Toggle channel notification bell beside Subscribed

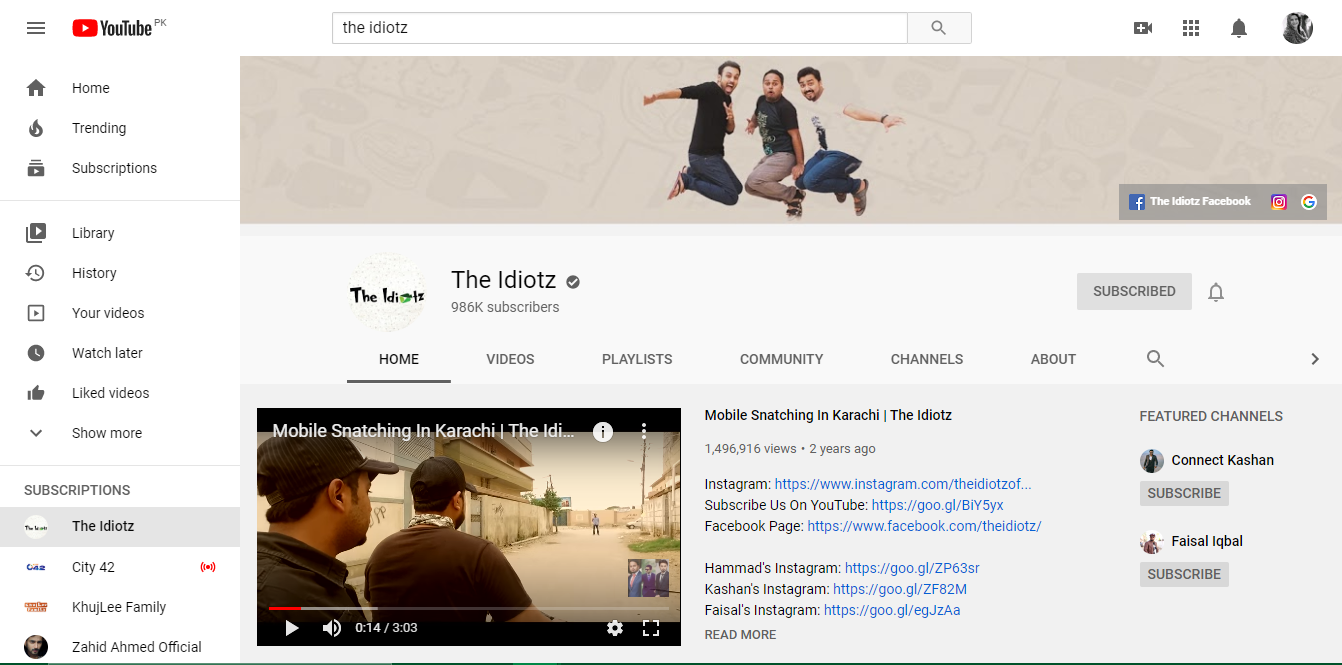pos(1216,292)
